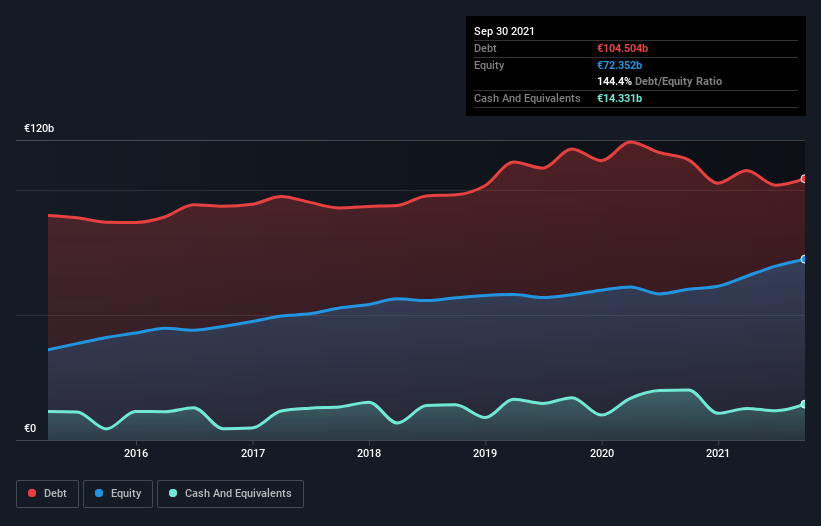Click the 2020 x-axis label
Screen dimensions: 821x526
602,453
